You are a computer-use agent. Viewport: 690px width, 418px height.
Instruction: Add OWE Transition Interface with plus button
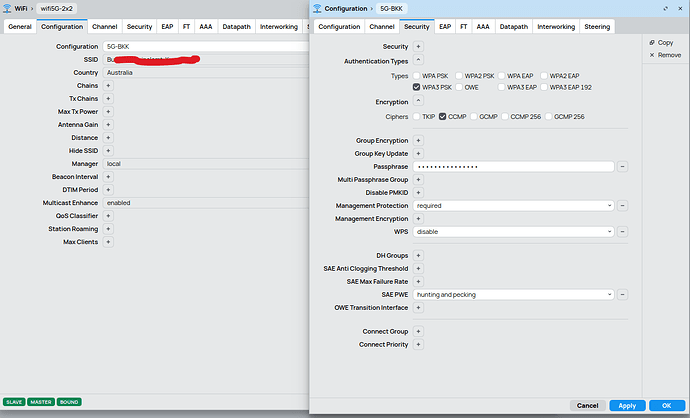(x=418, y=308)
